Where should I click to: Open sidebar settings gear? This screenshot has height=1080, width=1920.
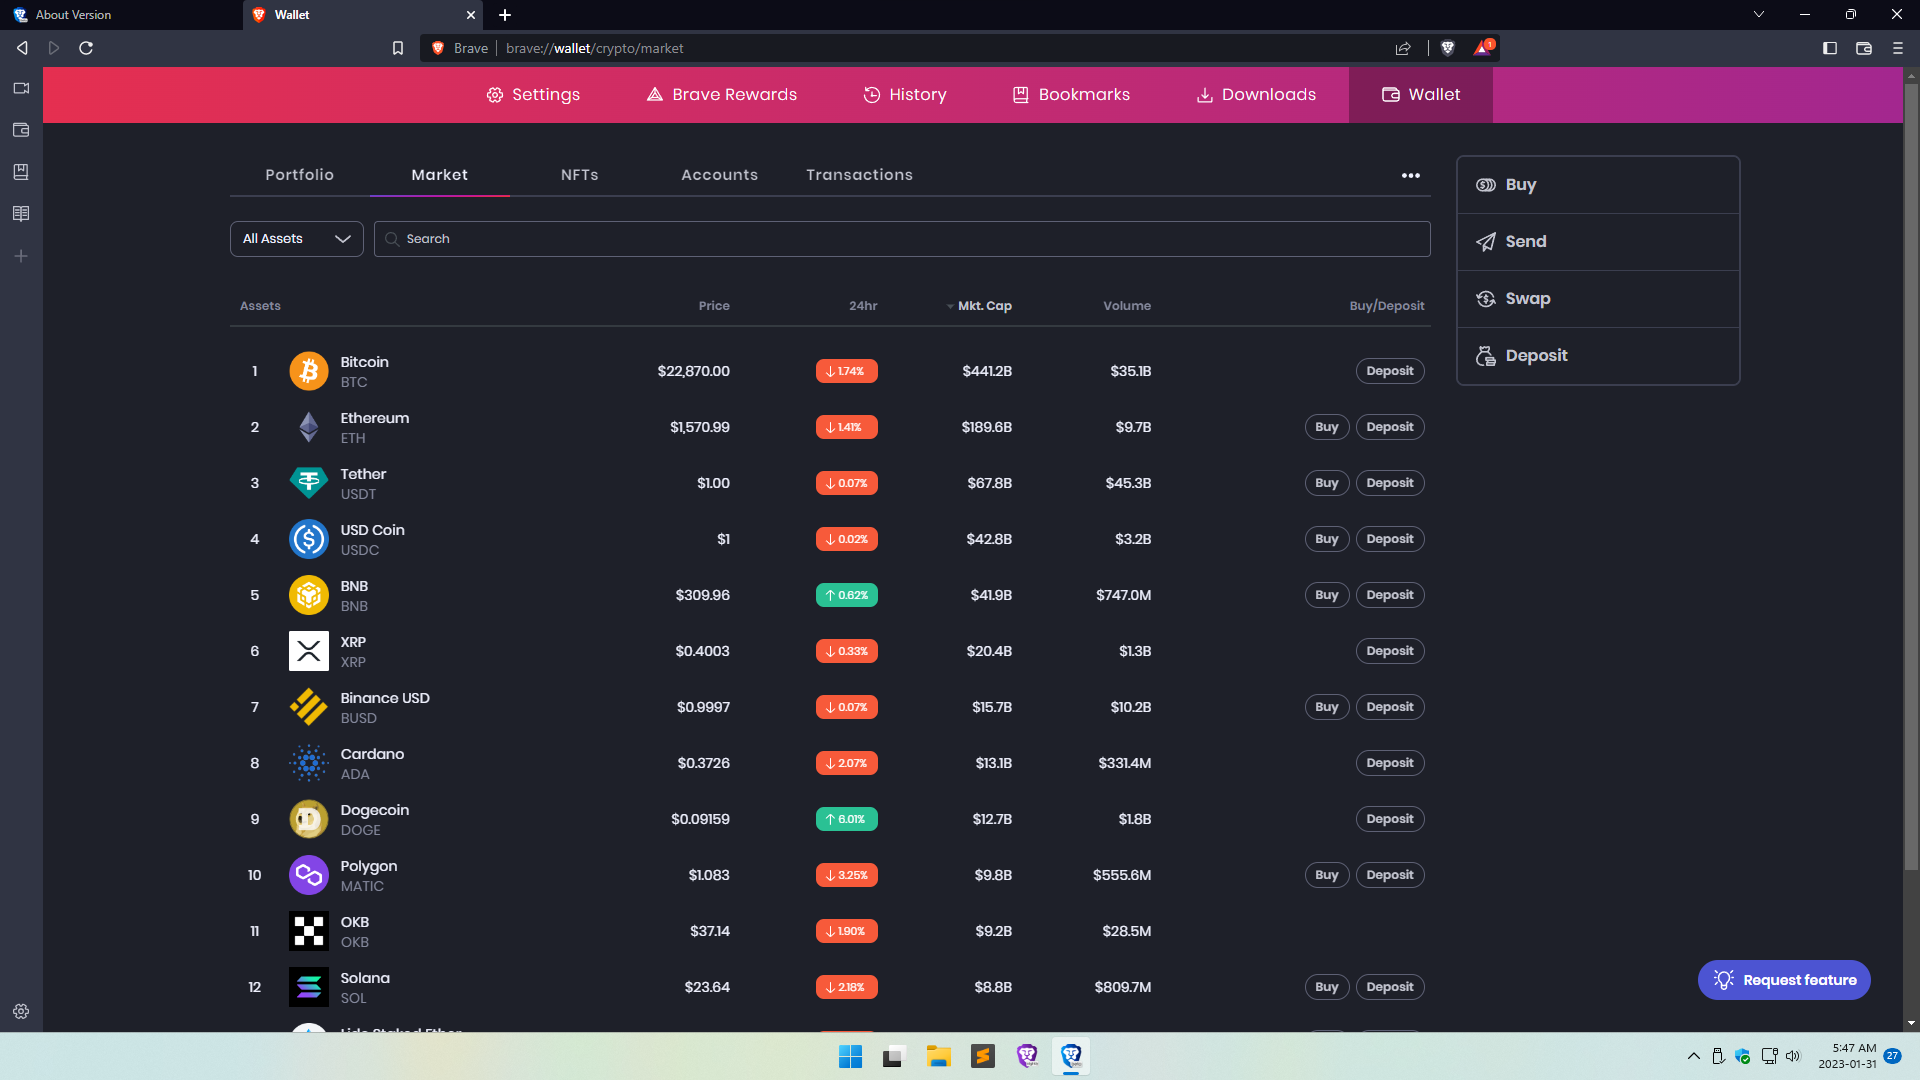(x=20, y=1011)
